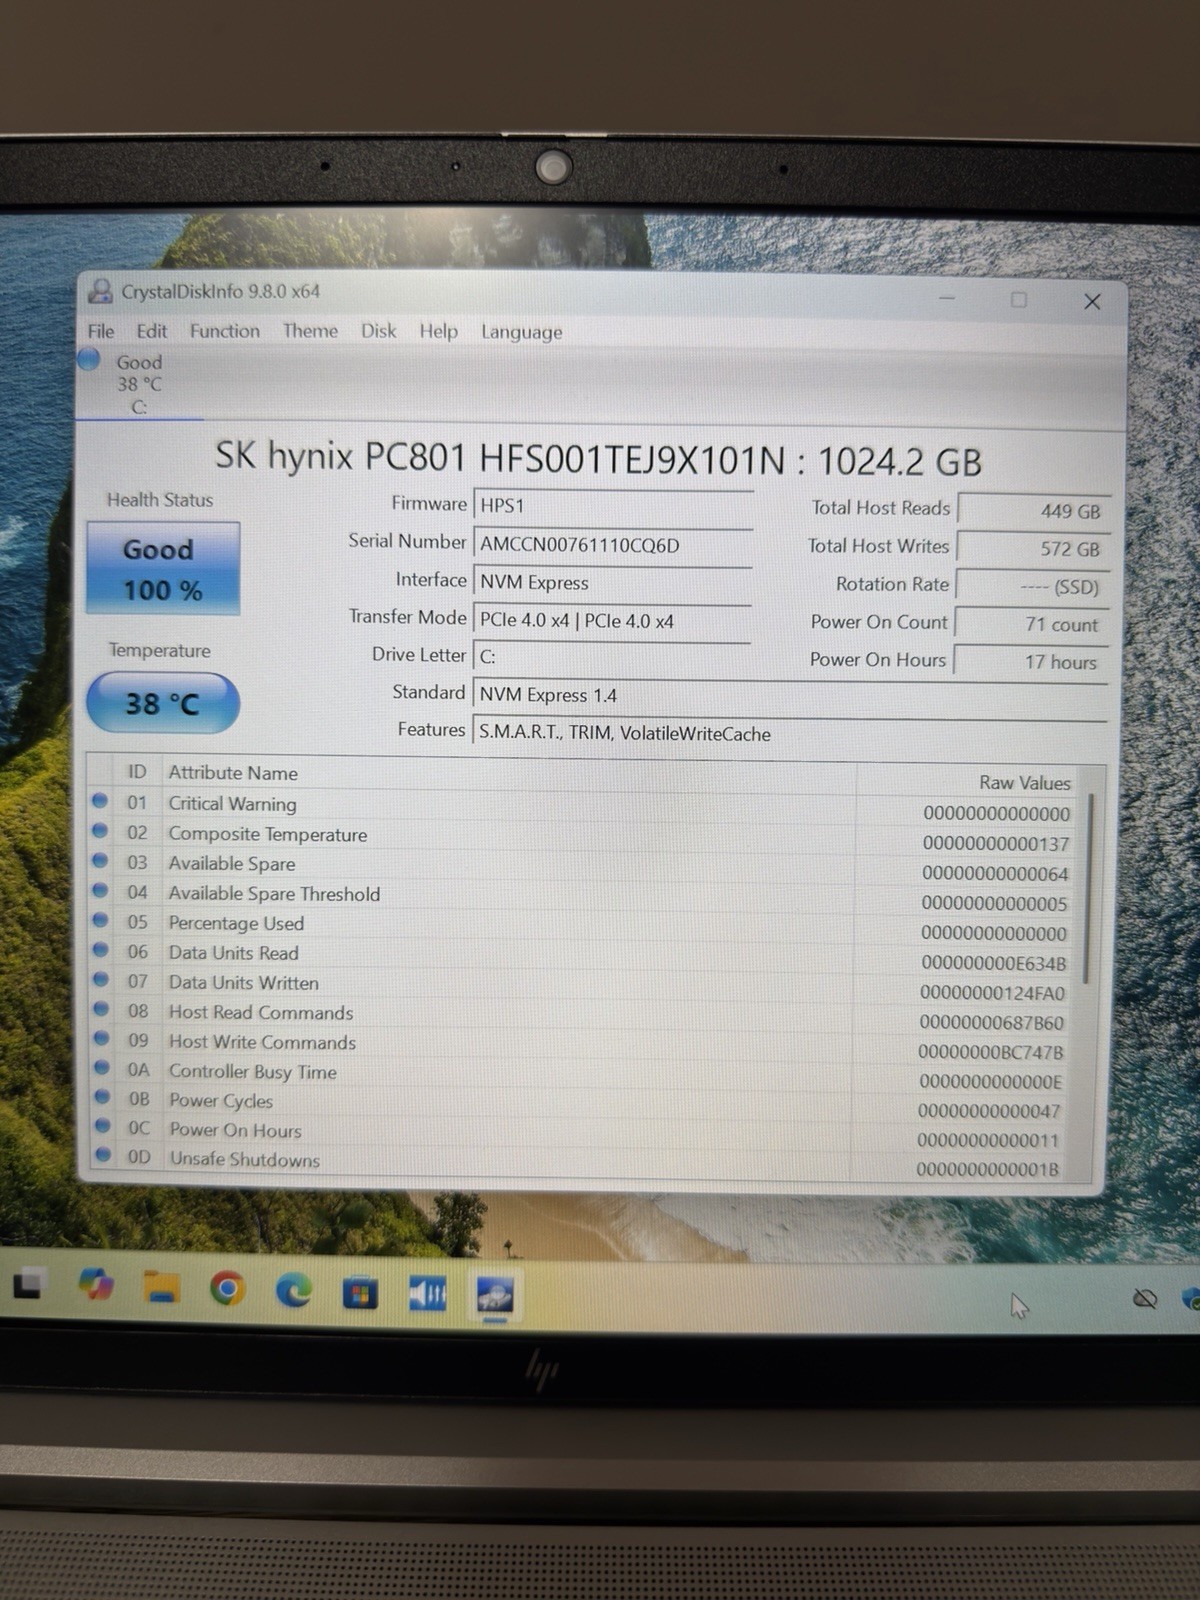Open File Explorer from the taskbar
The height and width of the screenshot is (1600, 1200).
160,1287
